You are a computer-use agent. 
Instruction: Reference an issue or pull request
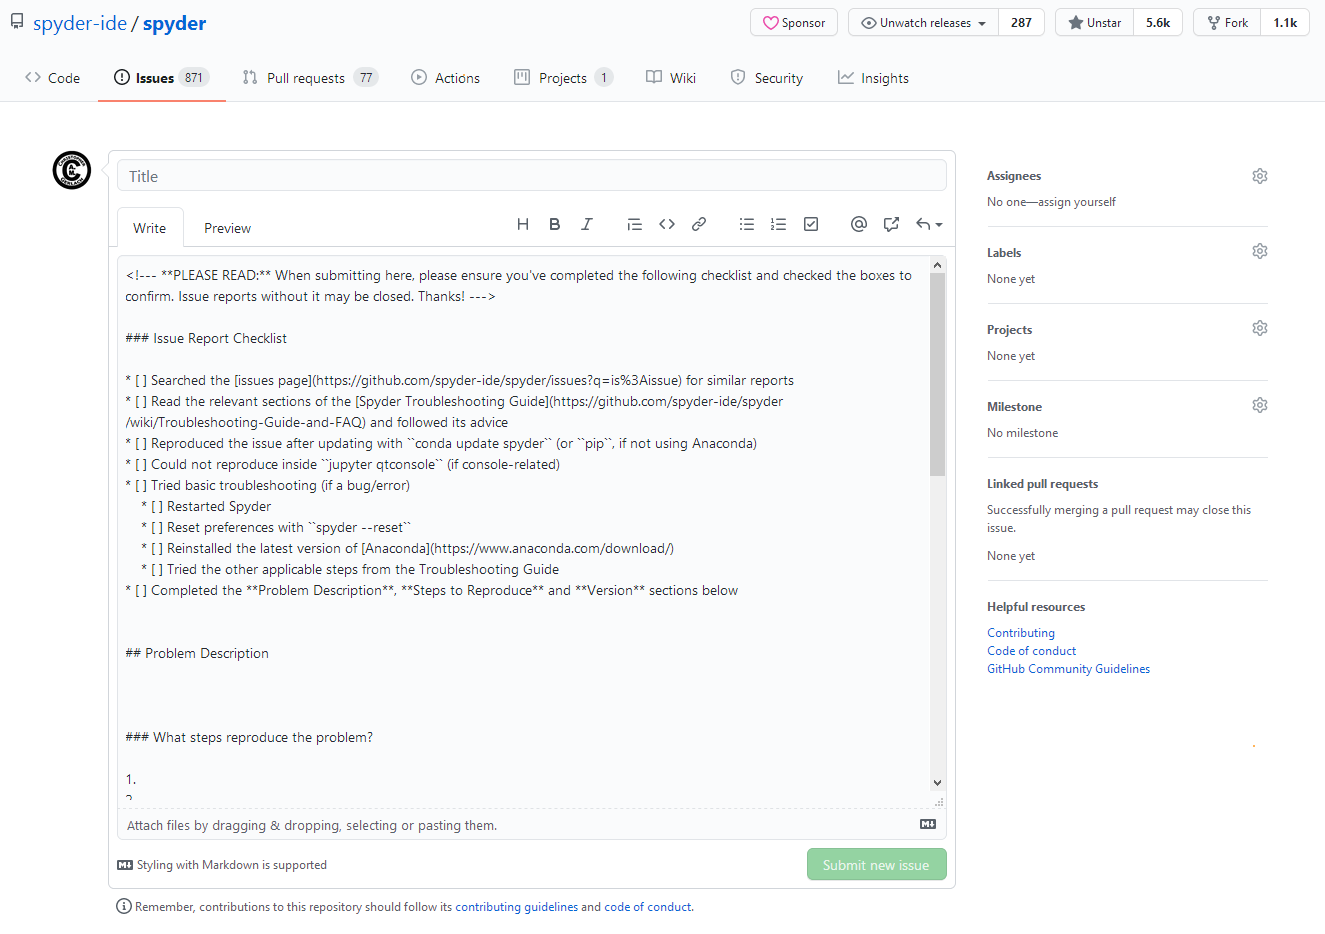point(891,224)
